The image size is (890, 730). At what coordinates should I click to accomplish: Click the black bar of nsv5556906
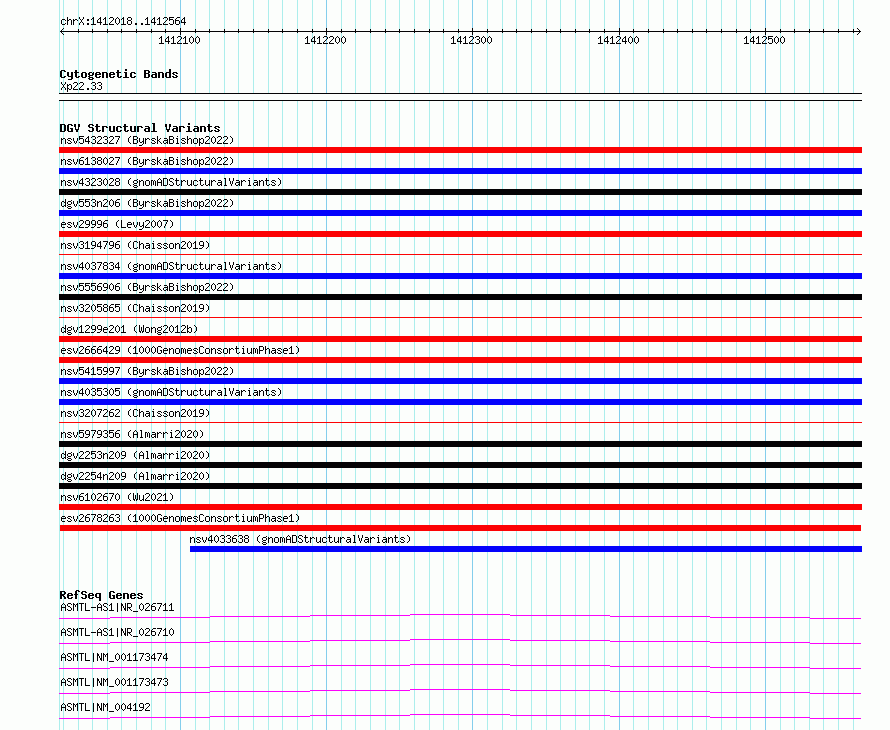click(x=460, y=297)
